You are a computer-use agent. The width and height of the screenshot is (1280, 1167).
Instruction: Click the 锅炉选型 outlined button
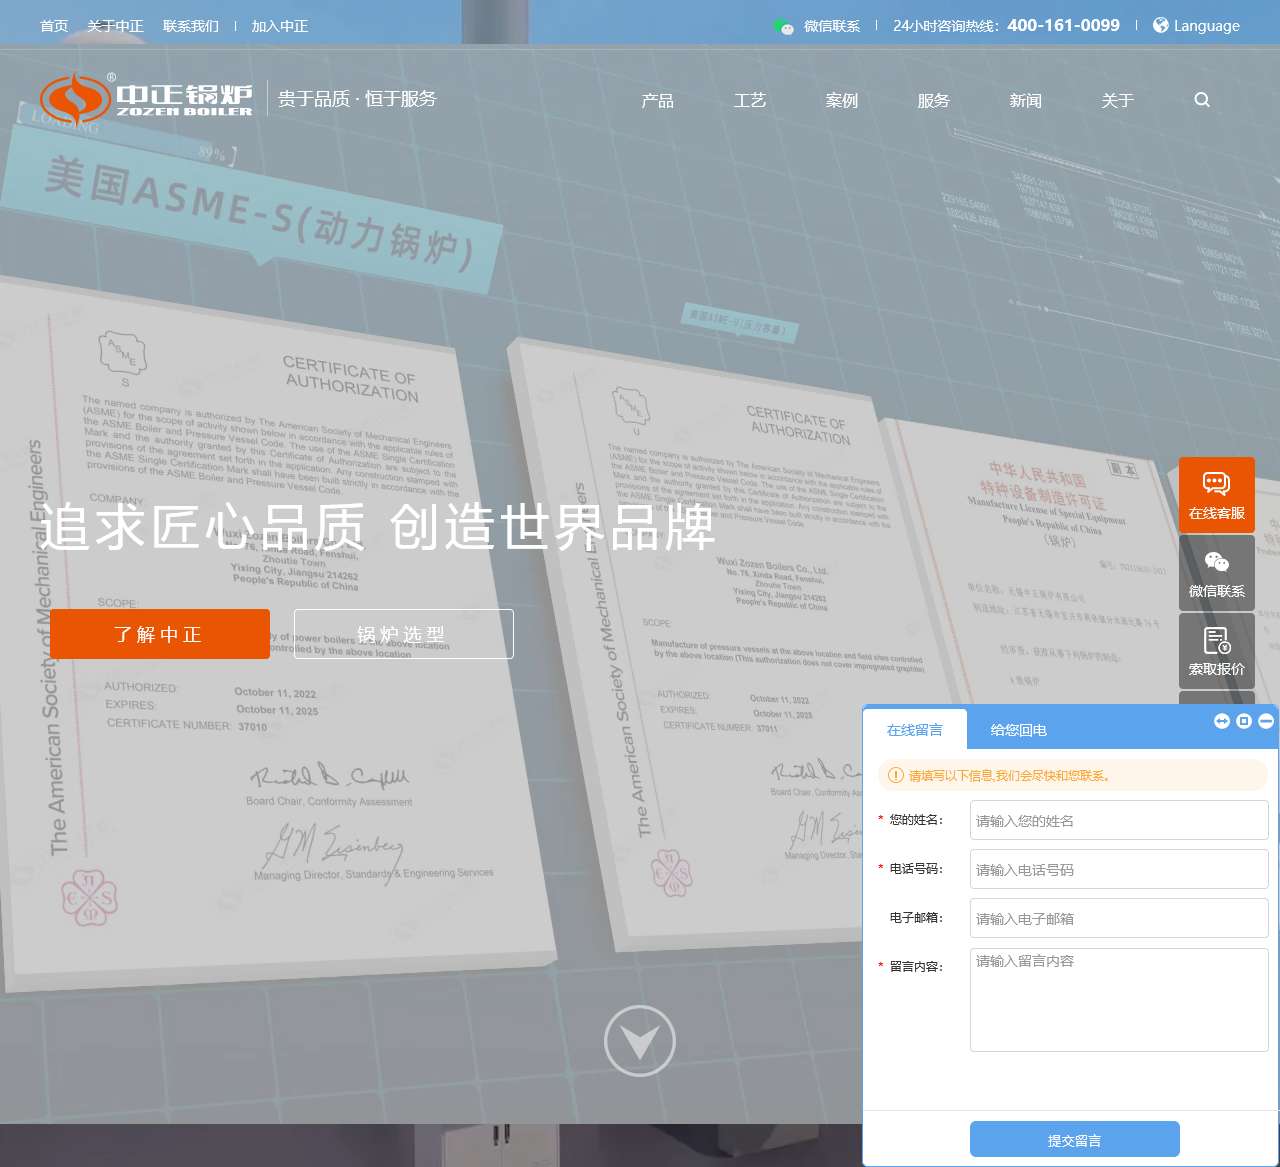(403, 634)
